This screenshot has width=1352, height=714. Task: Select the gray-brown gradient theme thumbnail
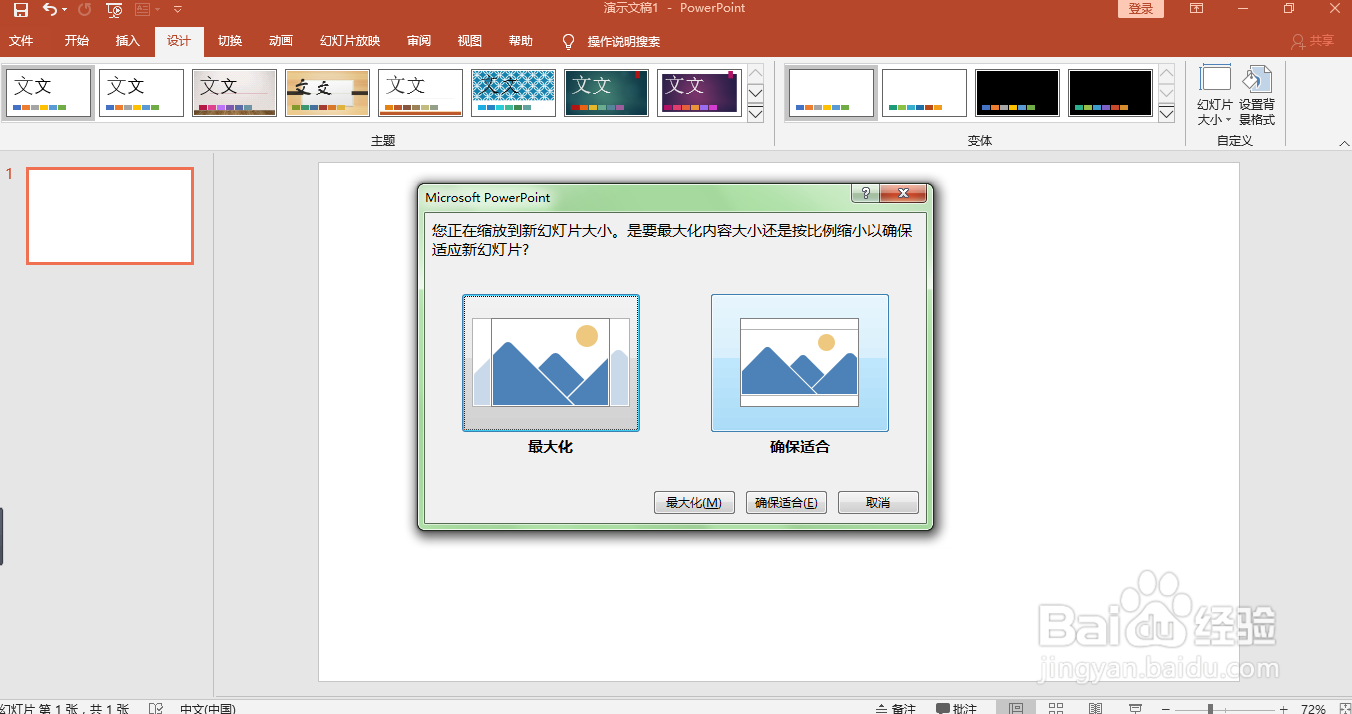coord(235,93)
